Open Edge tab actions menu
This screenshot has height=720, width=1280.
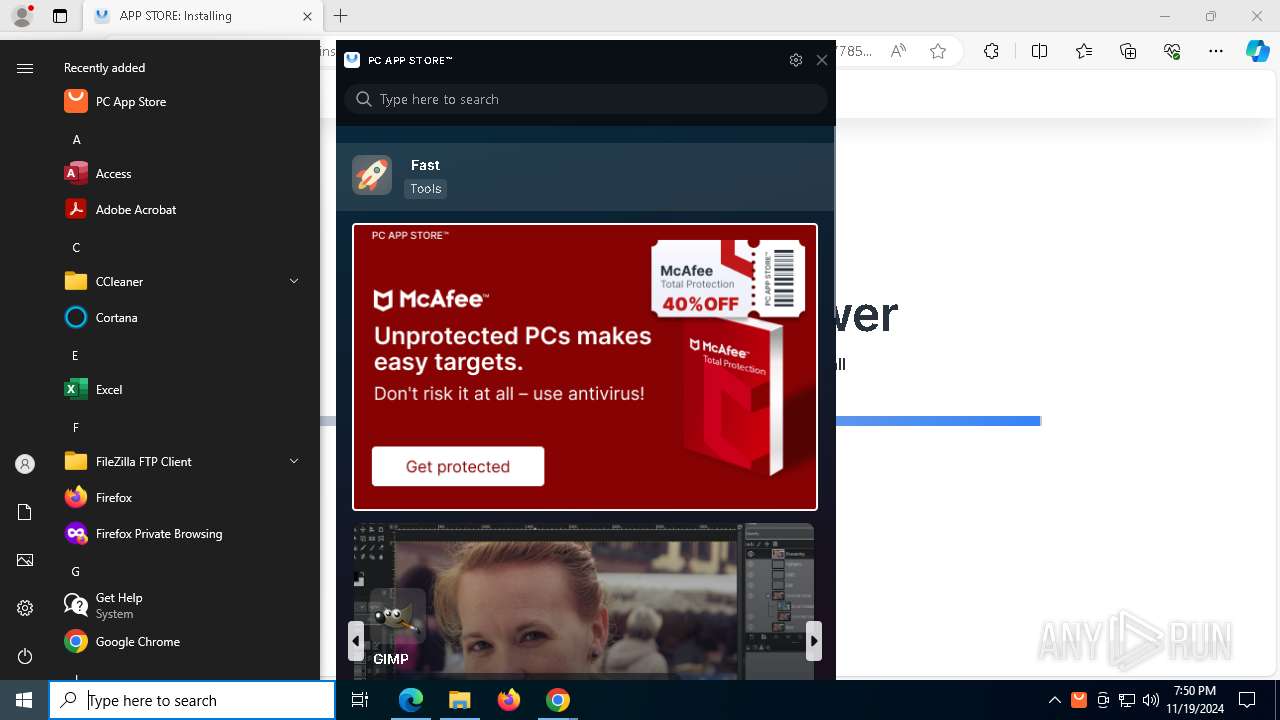[60, 16]
